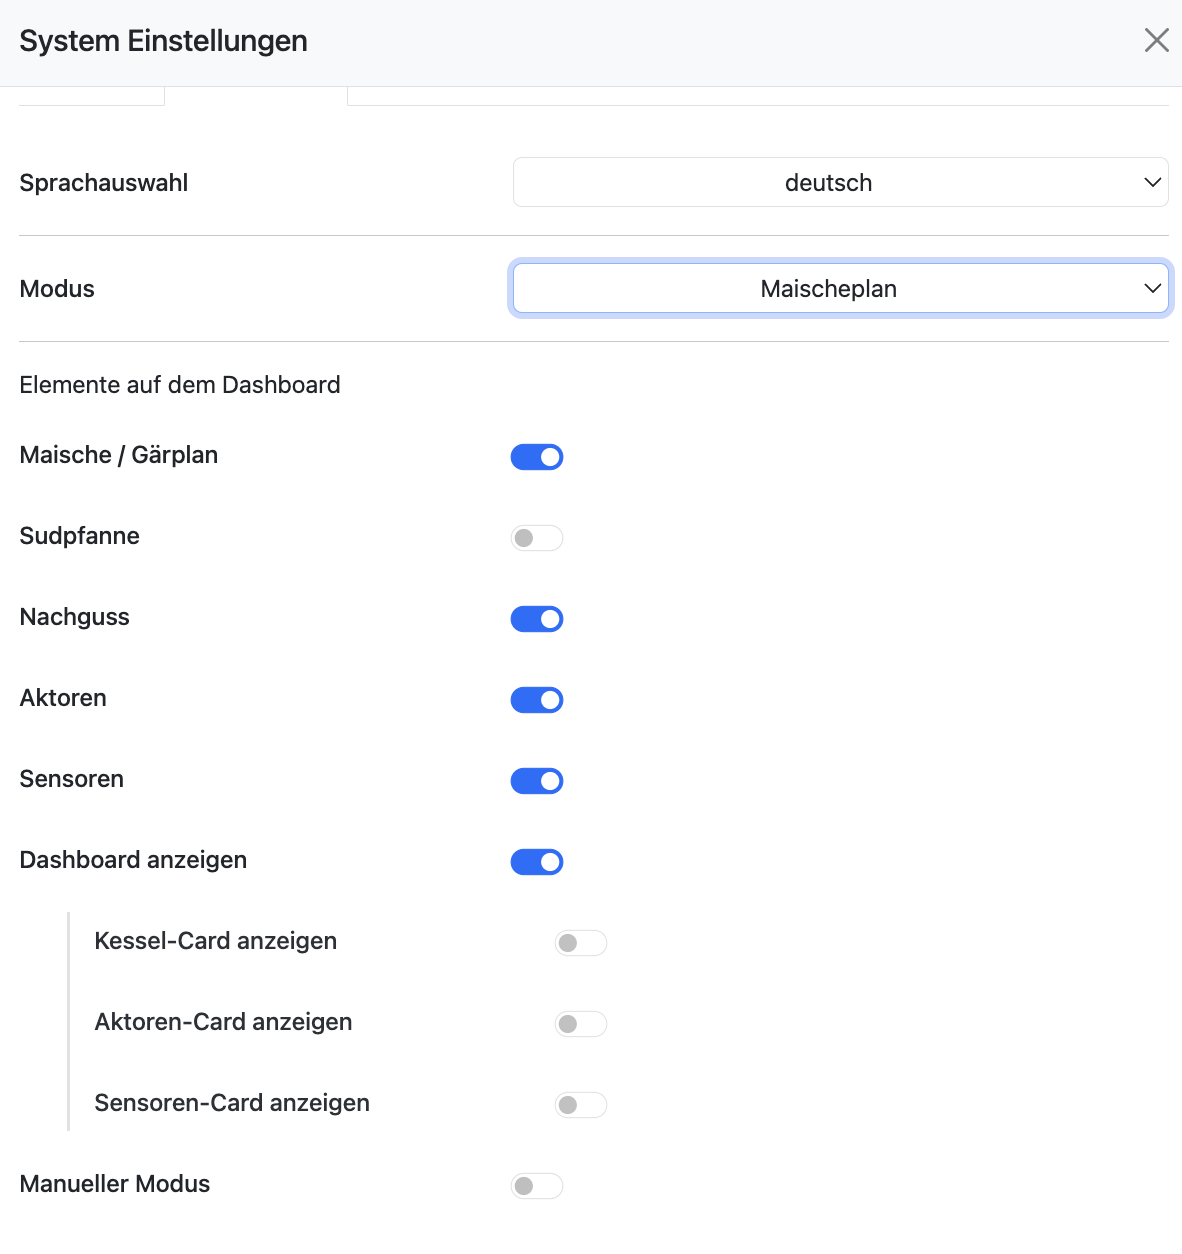The width and height of the screenshot is (1182, 1254).
Task: Enable the Kessel-Card anzeigen switch
Action: click(x=581, y=943)
